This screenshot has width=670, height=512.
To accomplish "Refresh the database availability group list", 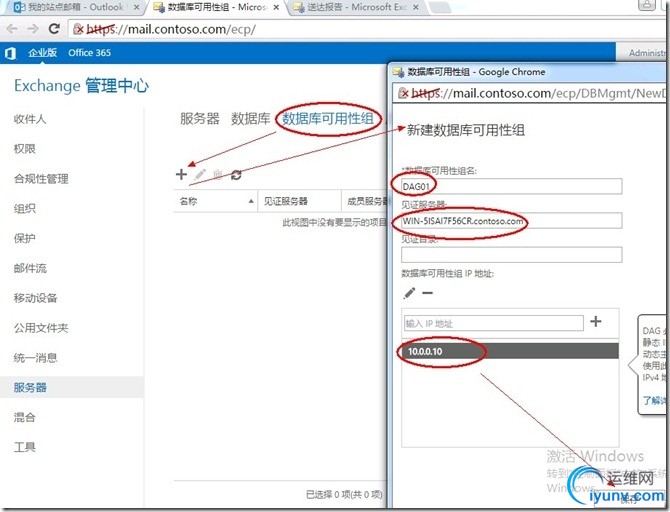I will pos(236,174).
